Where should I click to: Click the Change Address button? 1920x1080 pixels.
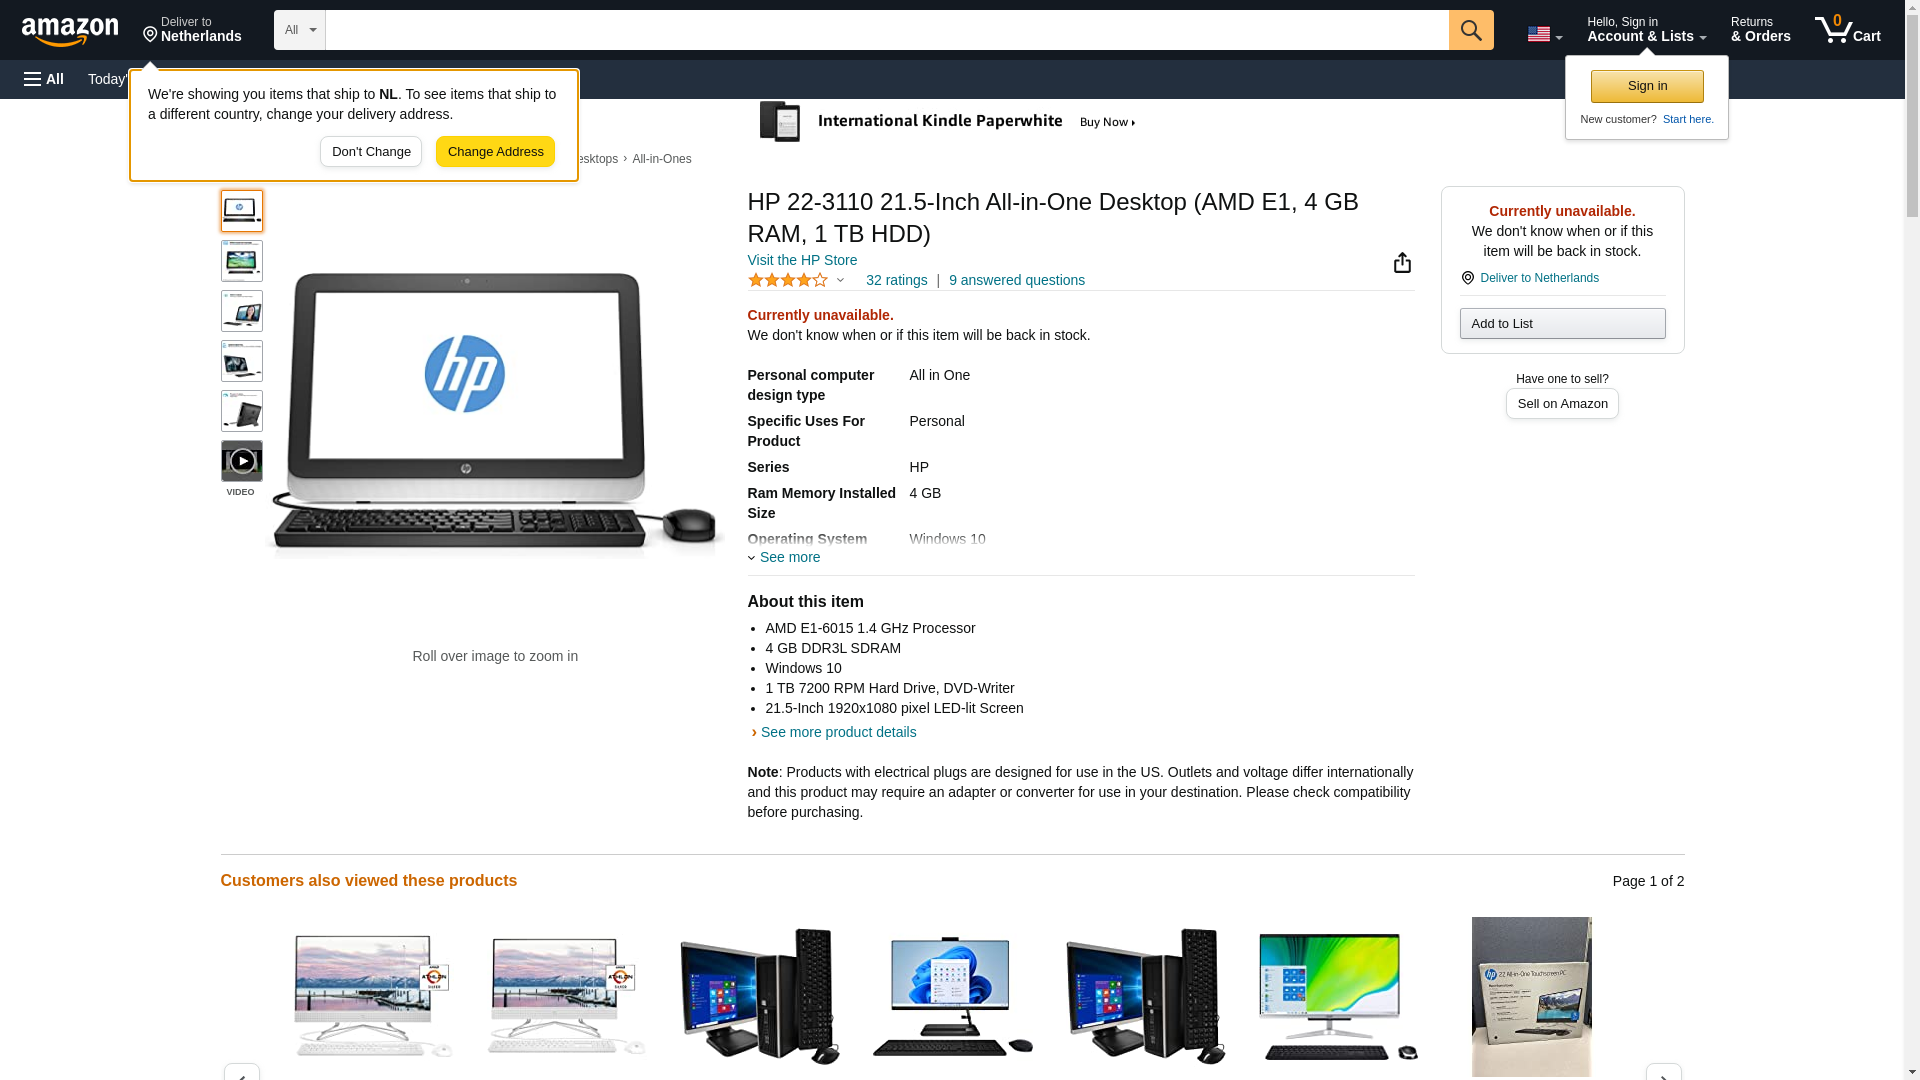[495, 152]
